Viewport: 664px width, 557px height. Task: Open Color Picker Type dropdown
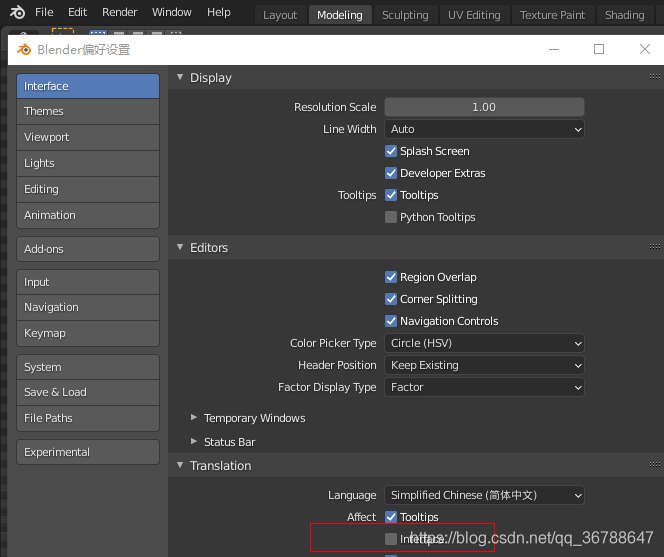[484, 343]
